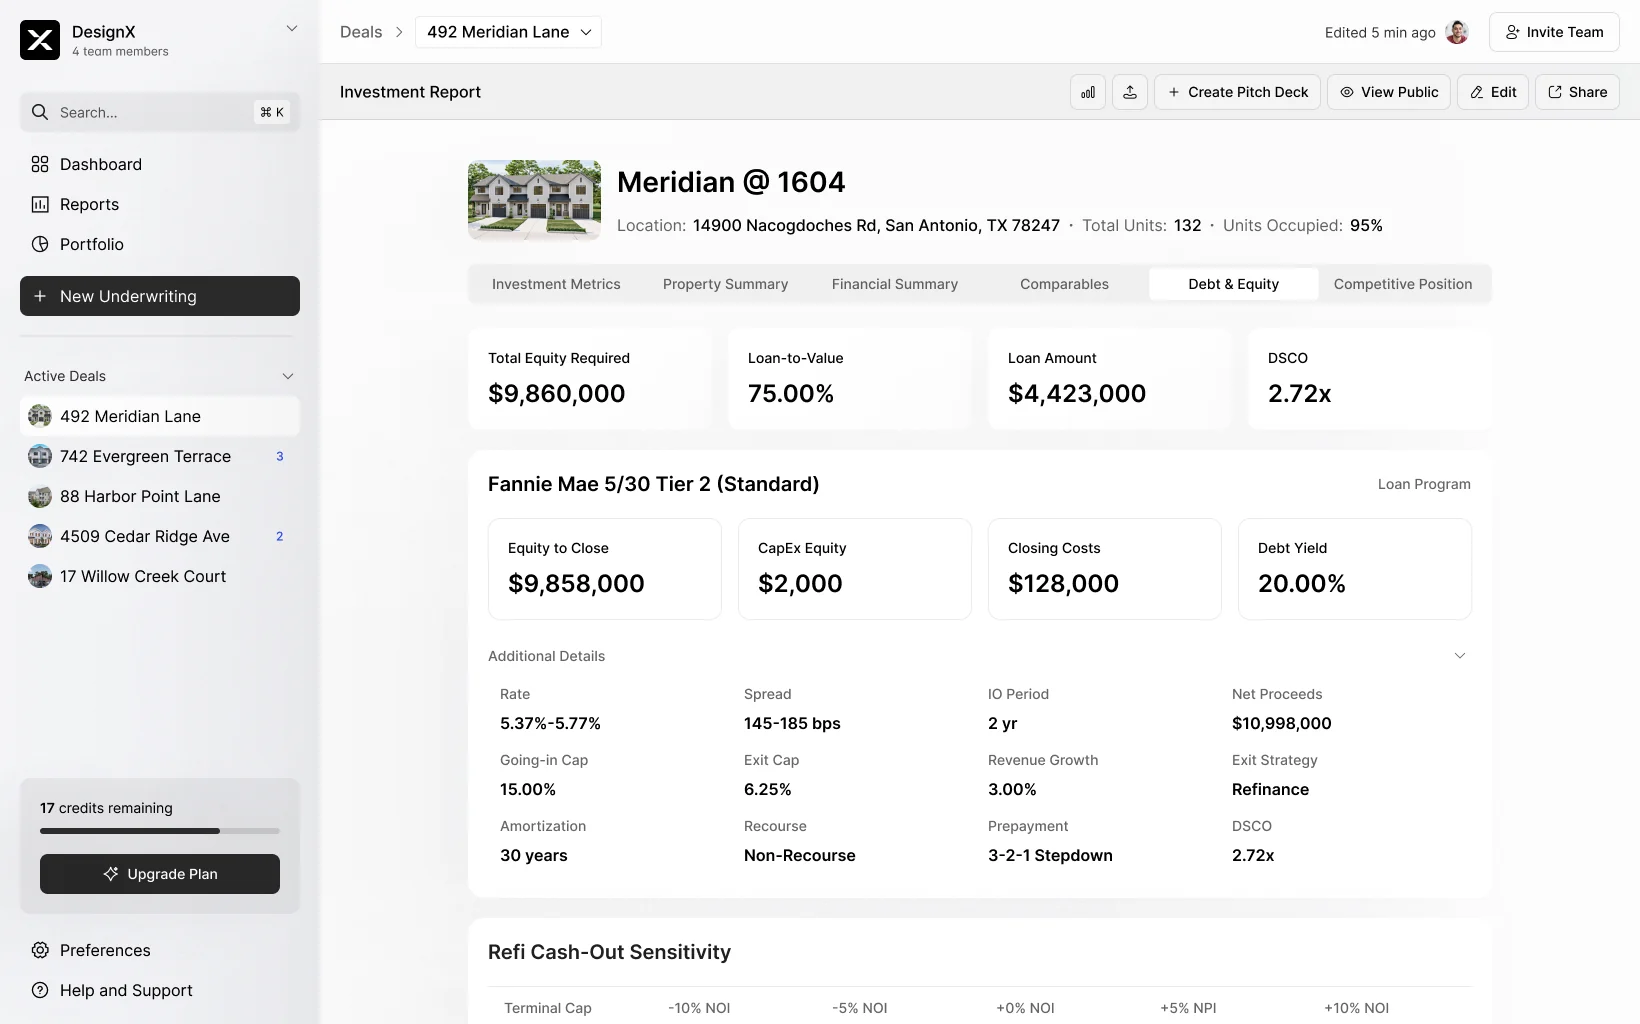The width and height of the screenshot is (1640, 1024).
Task: Focus the Search input field
Action: point(160,112)
